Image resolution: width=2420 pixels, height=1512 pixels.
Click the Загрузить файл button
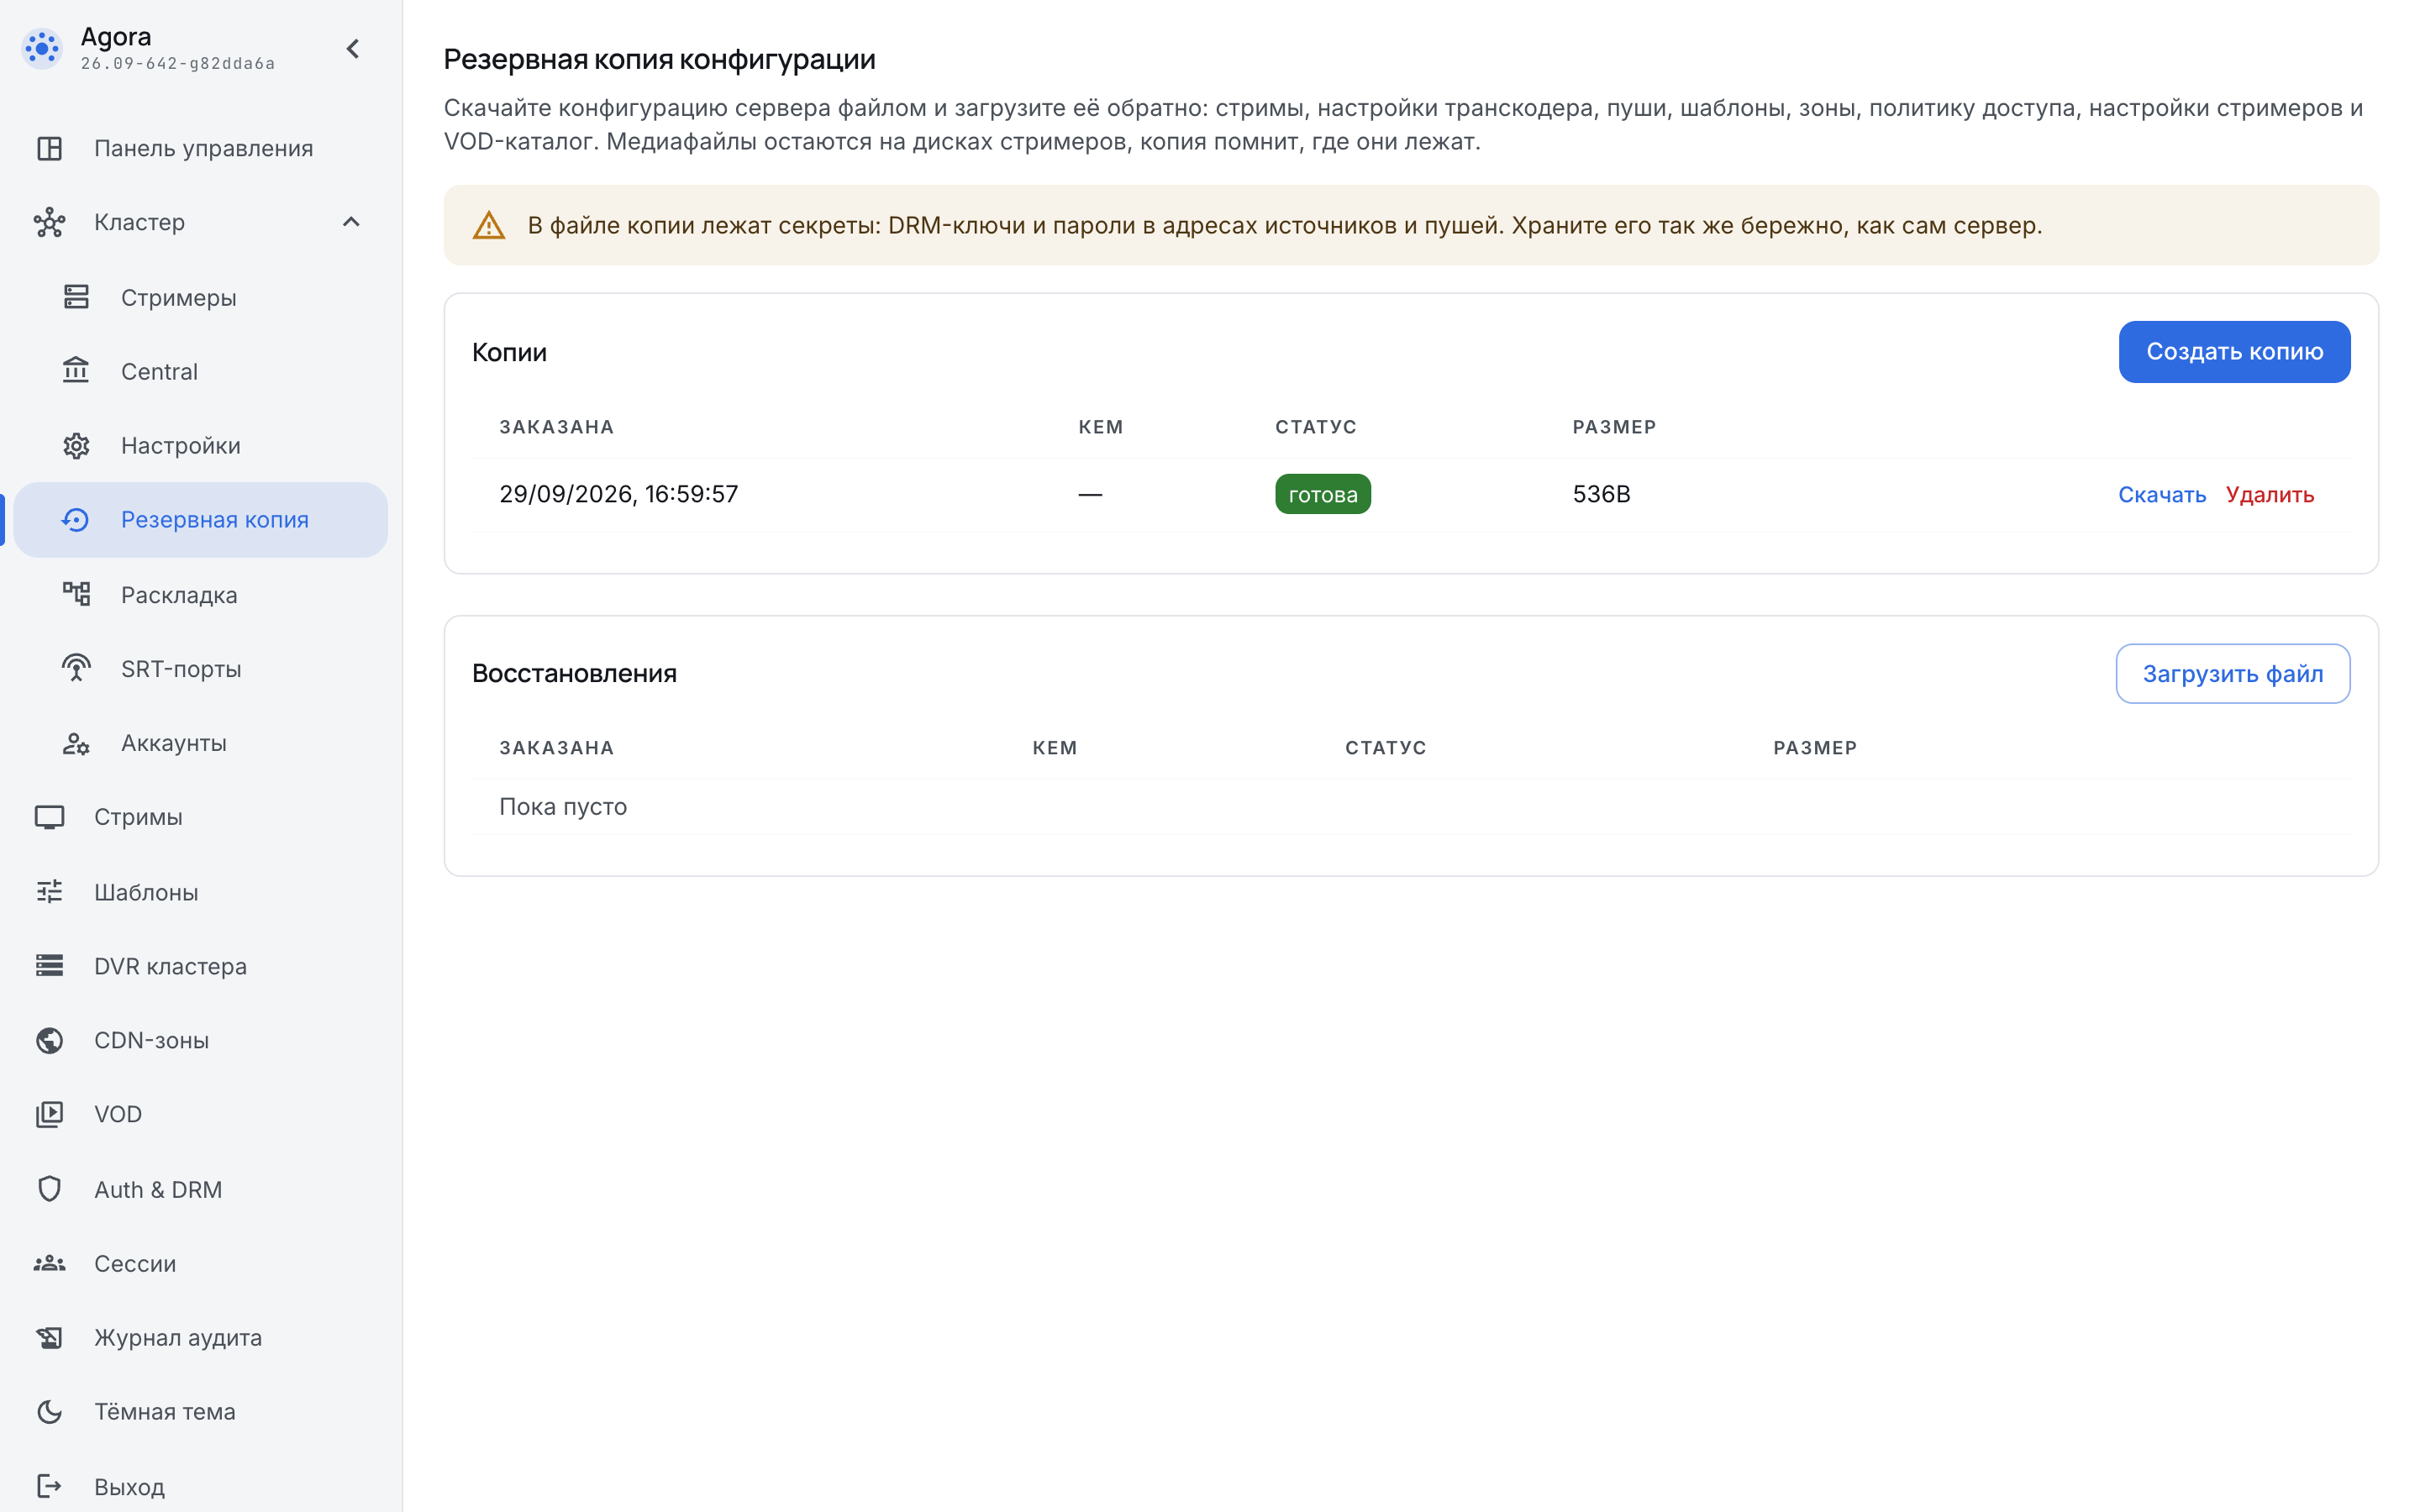point(2232,674)
